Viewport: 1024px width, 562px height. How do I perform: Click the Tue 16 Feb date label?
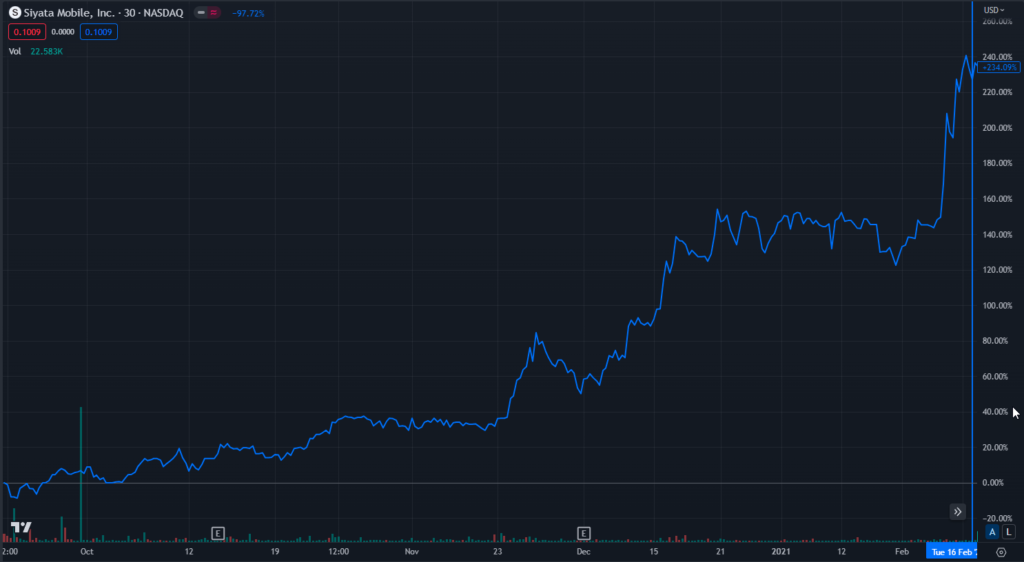tap(952, 552)
